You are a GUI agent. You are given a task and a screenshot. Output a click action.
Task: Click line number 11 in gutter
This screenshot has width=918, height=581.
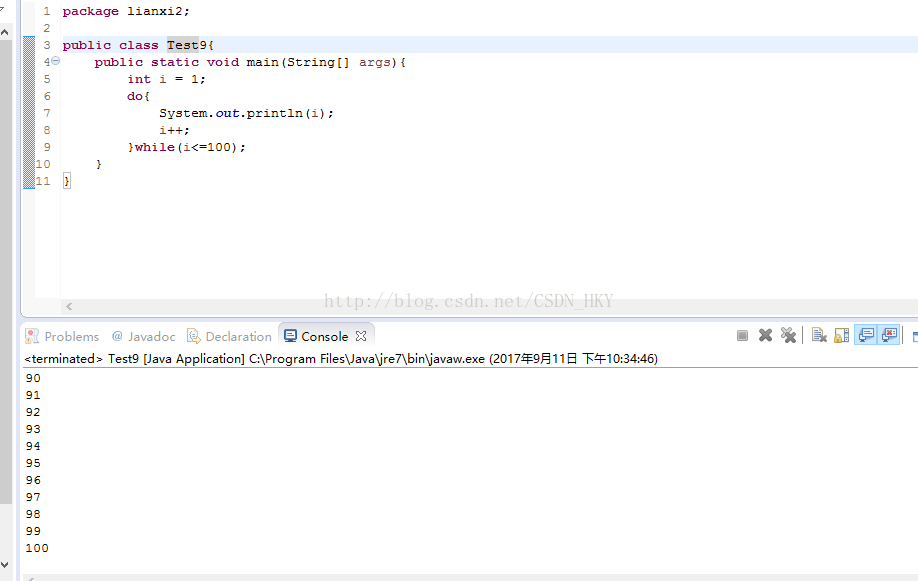pos(43,181)
